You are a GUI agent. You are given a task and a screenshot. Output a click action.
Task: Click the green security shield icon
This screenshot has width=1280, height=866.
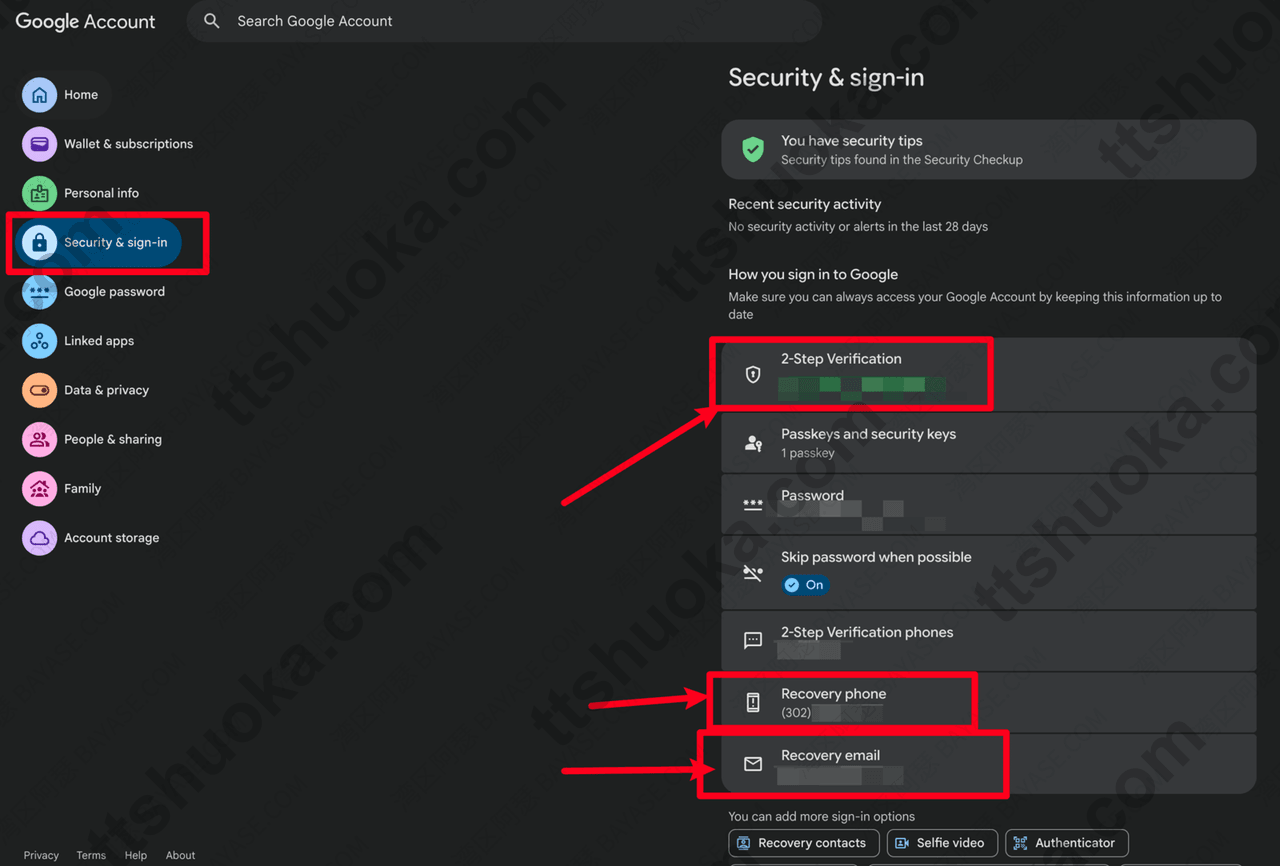[753, 150]
